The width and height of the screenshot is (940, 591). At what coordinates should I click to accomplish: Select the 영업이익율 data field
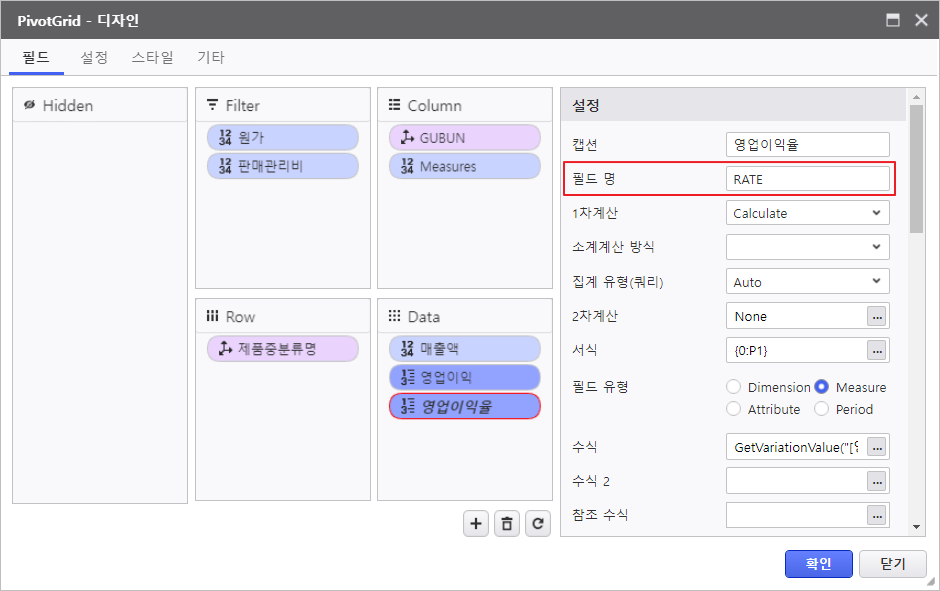465,406
